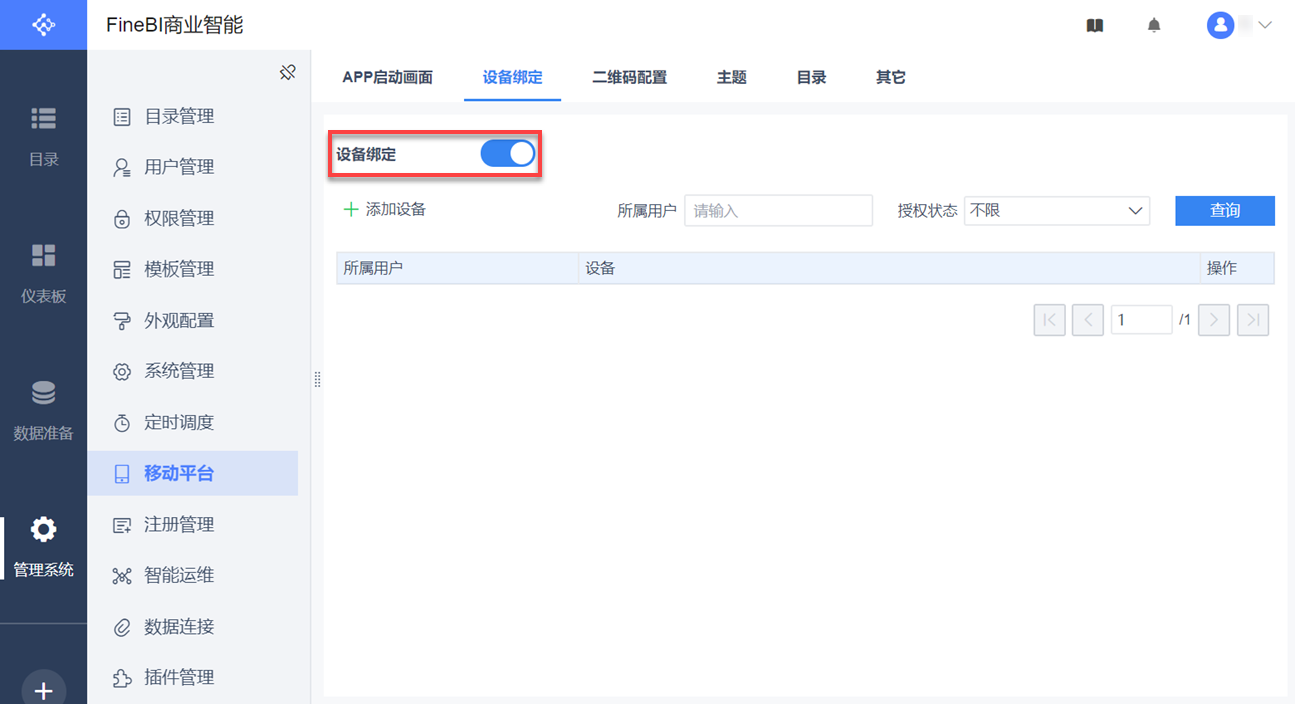Click the panel resize grip handle
This screenshot has width=1295, height=704.
pos(318,380)
